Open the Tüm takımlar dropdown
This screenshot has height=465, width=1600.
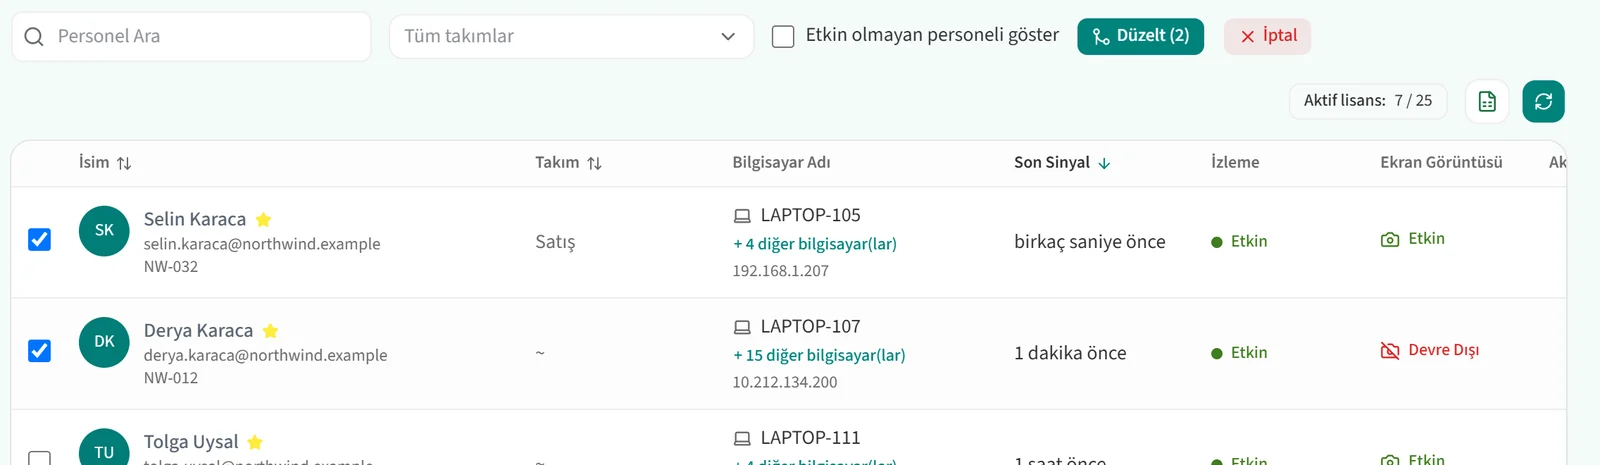click(x=571, y=36)
